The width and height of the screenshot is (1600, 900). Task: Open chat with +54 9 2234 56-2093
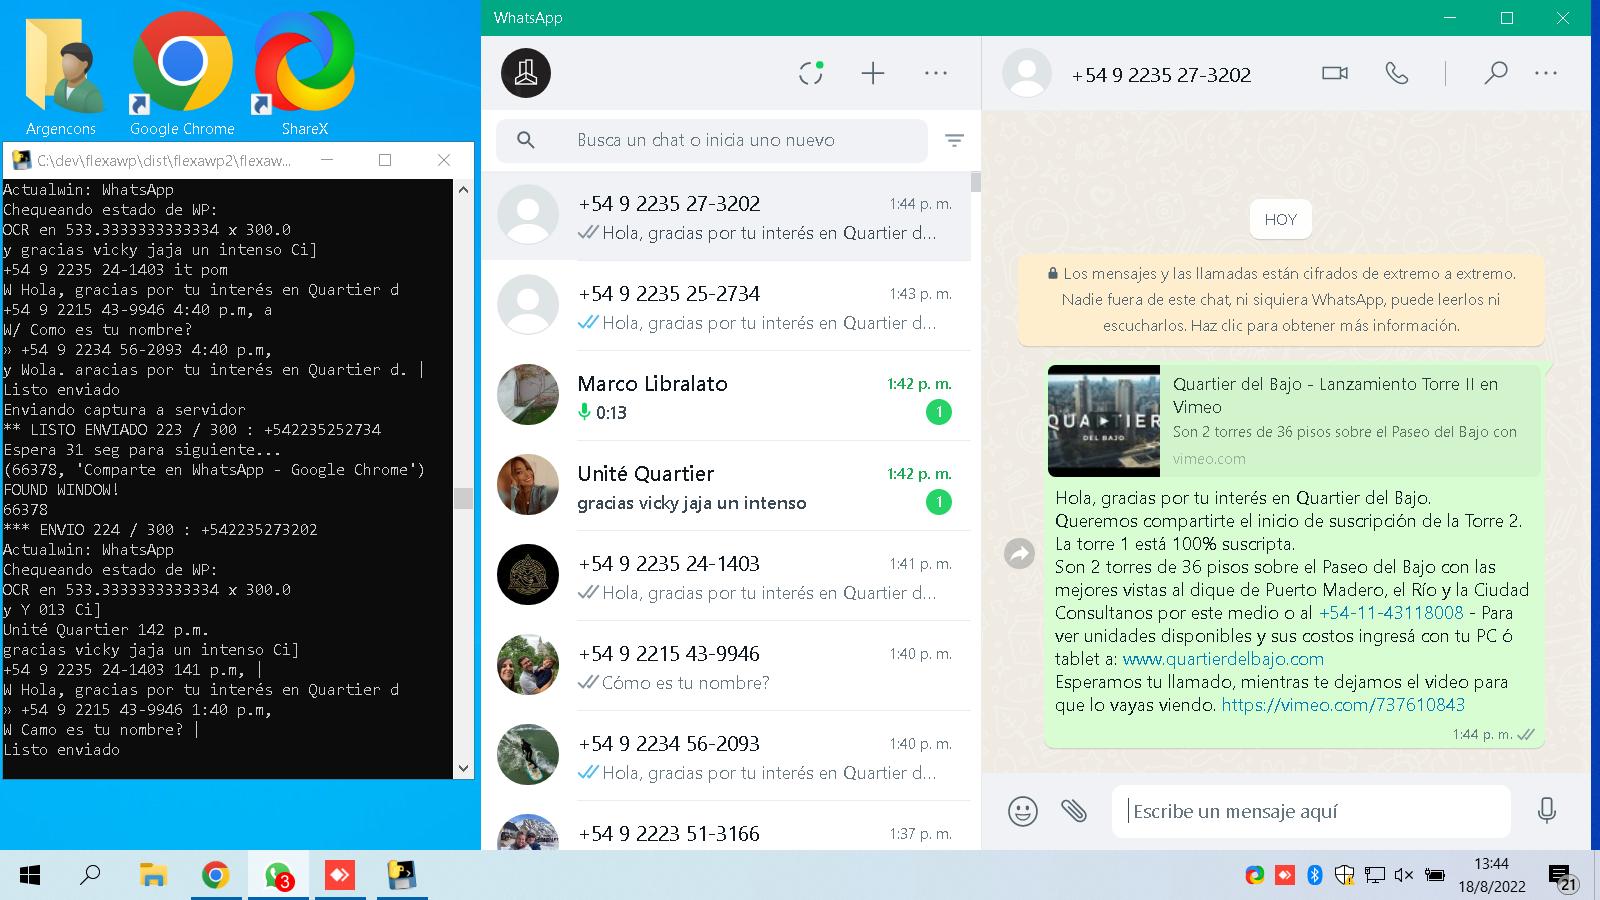(726, 756)
